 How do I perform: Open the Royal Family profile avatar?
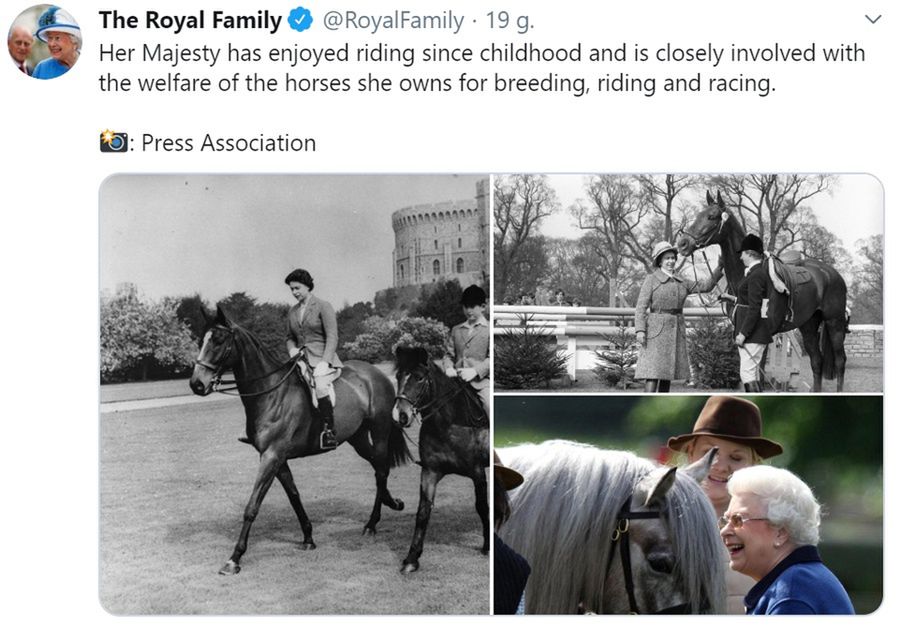coord(43,41)
